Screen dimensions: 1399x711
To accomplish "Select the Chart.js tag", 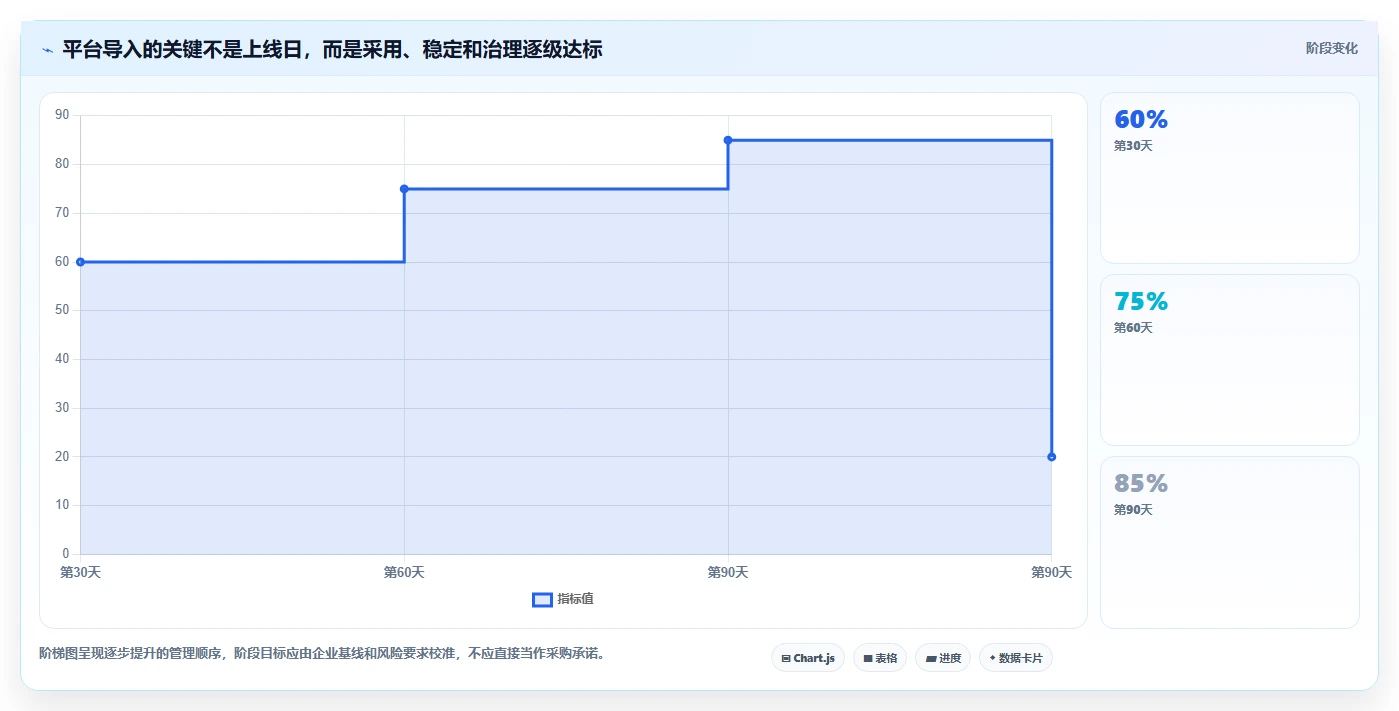I will [x=808, y=658].
